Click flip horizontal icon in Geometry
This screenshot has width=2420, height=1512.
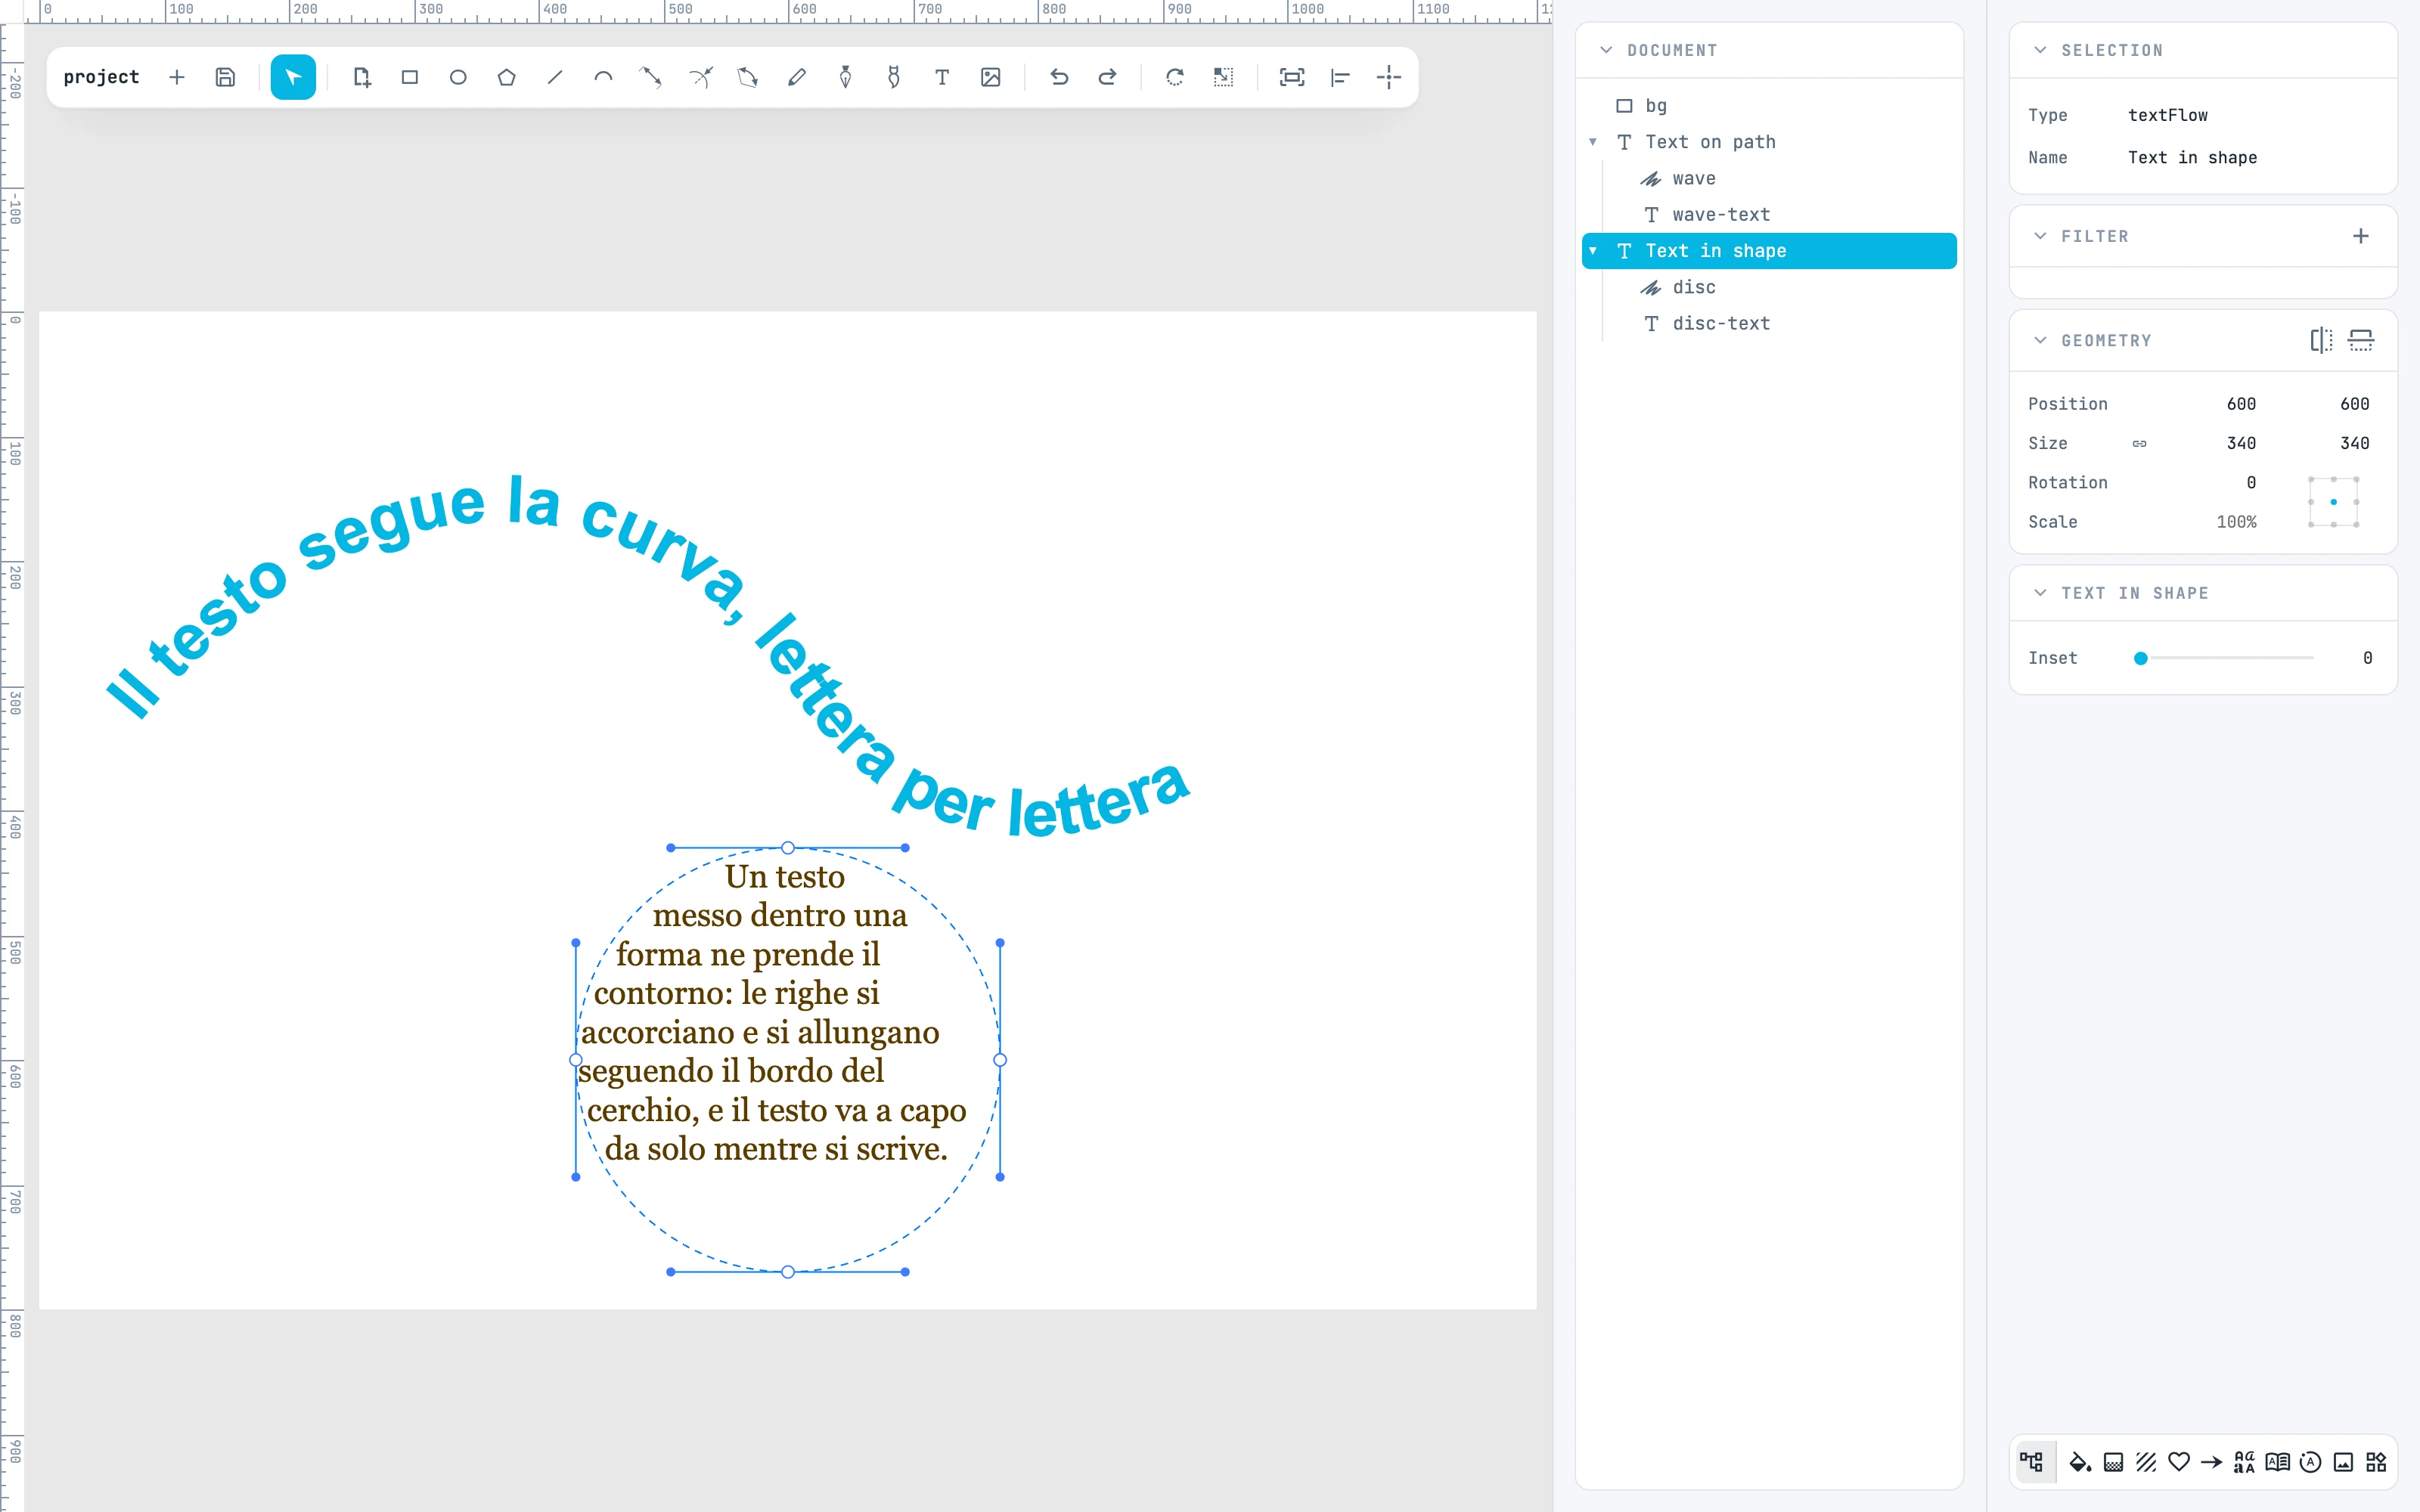coord(2321,340)
